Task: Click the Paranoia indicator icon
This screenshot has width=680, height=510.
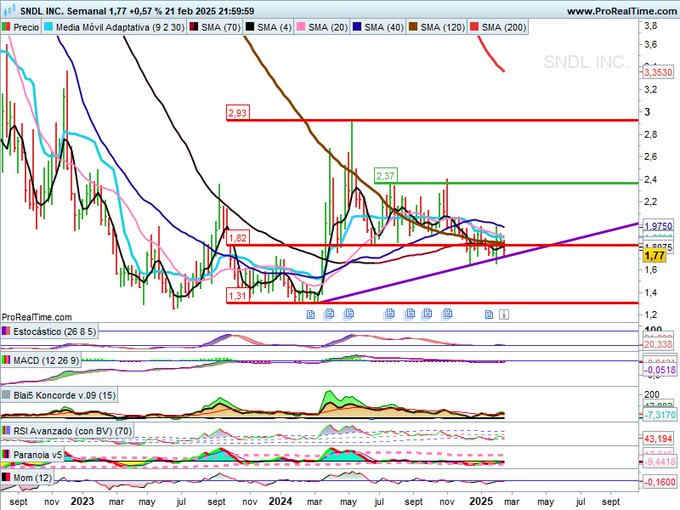Action: click(x=6, y=454)
